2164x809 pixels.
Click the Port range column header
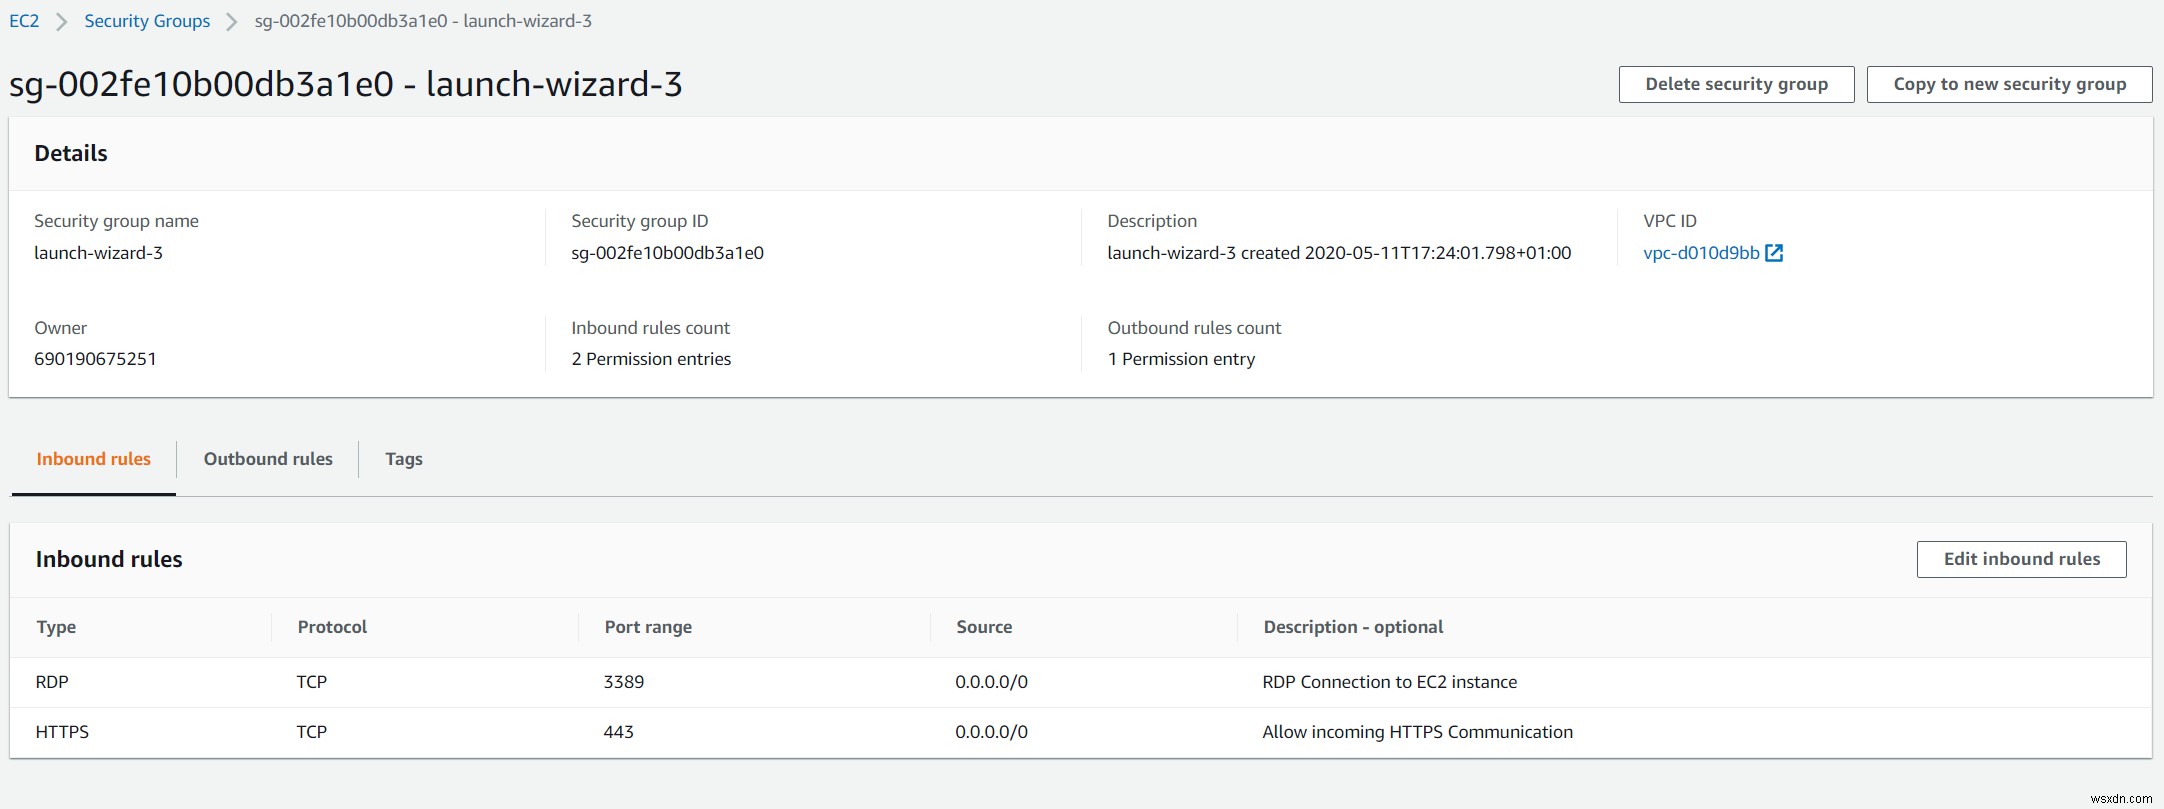pyautogui.click(x=648, y=627)
